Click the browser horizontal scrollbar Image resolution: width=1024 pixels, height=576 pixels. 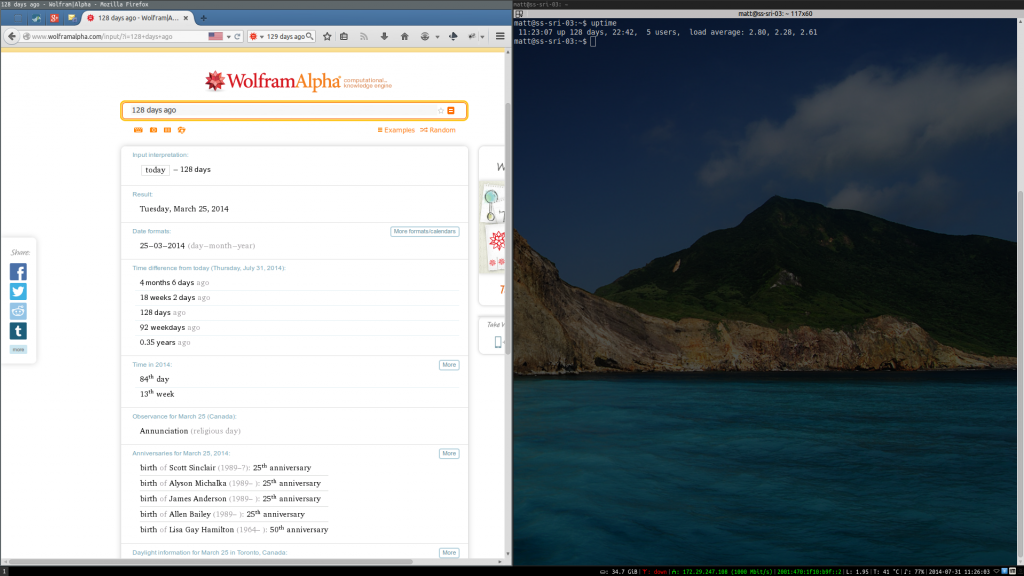click(x=210, y=562)
